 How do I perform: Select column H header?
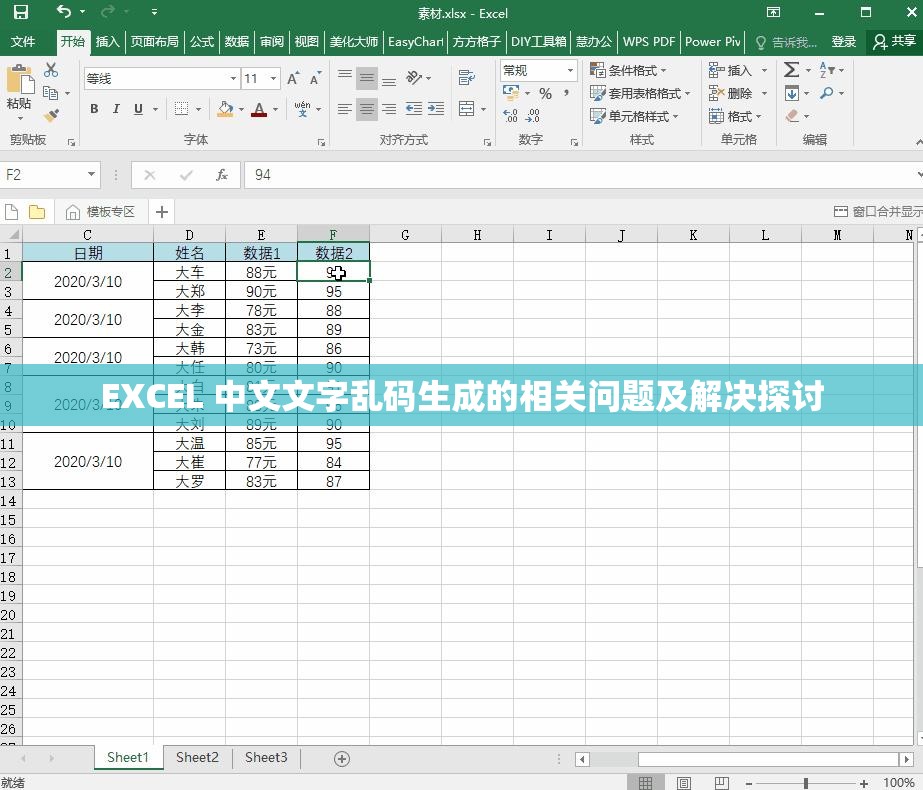(477, 235)
